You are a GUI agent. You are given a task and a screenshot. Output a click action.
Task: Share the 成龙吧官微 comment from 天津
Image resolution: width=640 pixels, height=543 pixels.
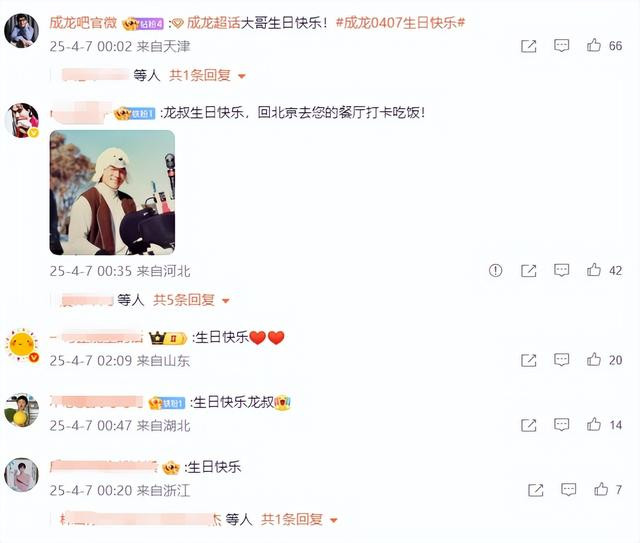point(529,46)
